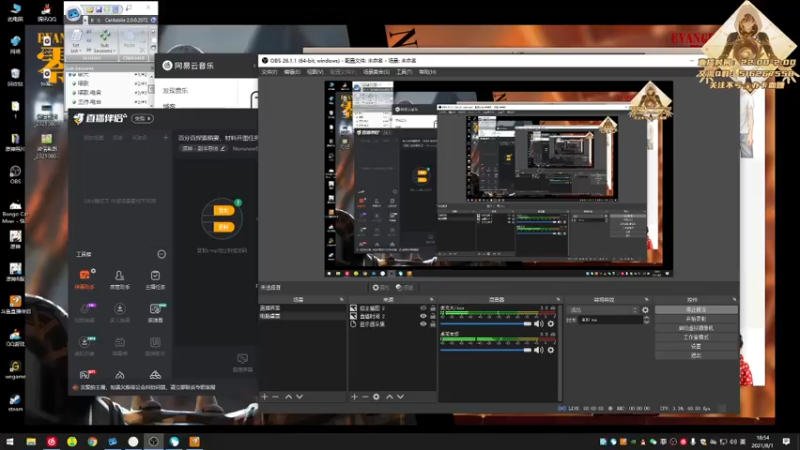Open Chrome from the taskbar
Viewport: 800px width, 450px height.
pos(92,441)
